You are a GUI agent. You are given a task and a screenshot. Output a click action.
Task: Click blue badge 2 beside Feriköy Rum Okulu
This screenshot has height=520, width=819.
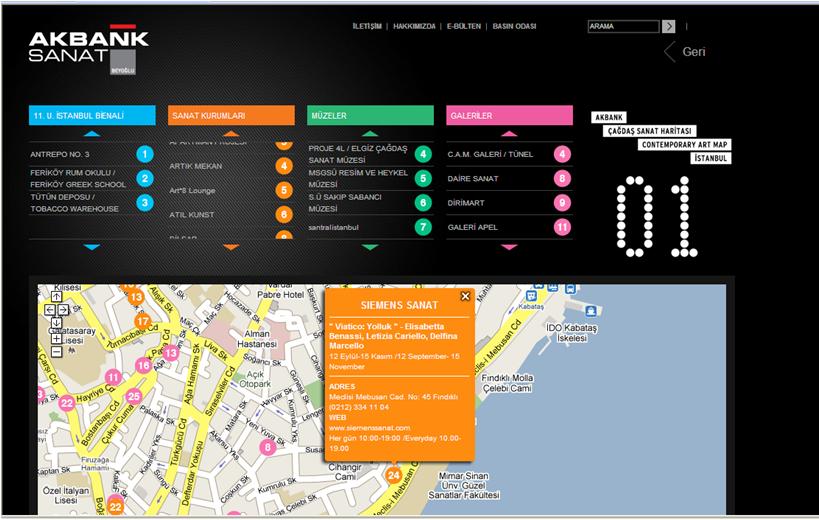pyautogui.click(x=145, y=179)
